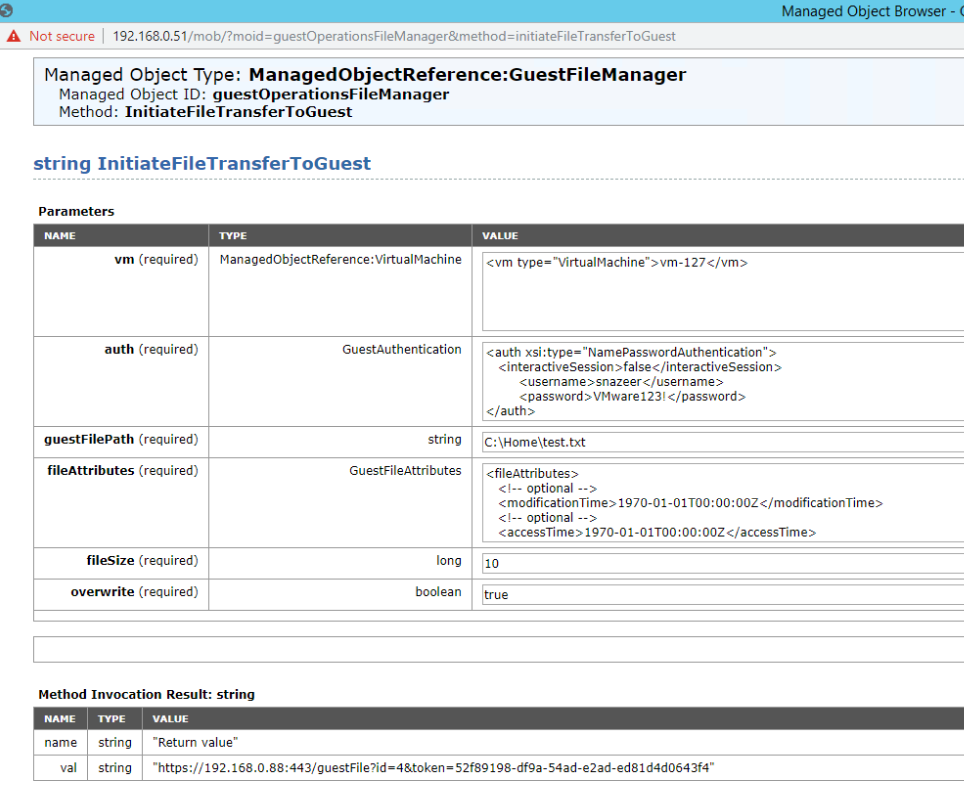Click the ManagedObjectReference:VirtualMachine type cell
The width and height of the screenshot is (964, 788).
click(x=340, y=260)
